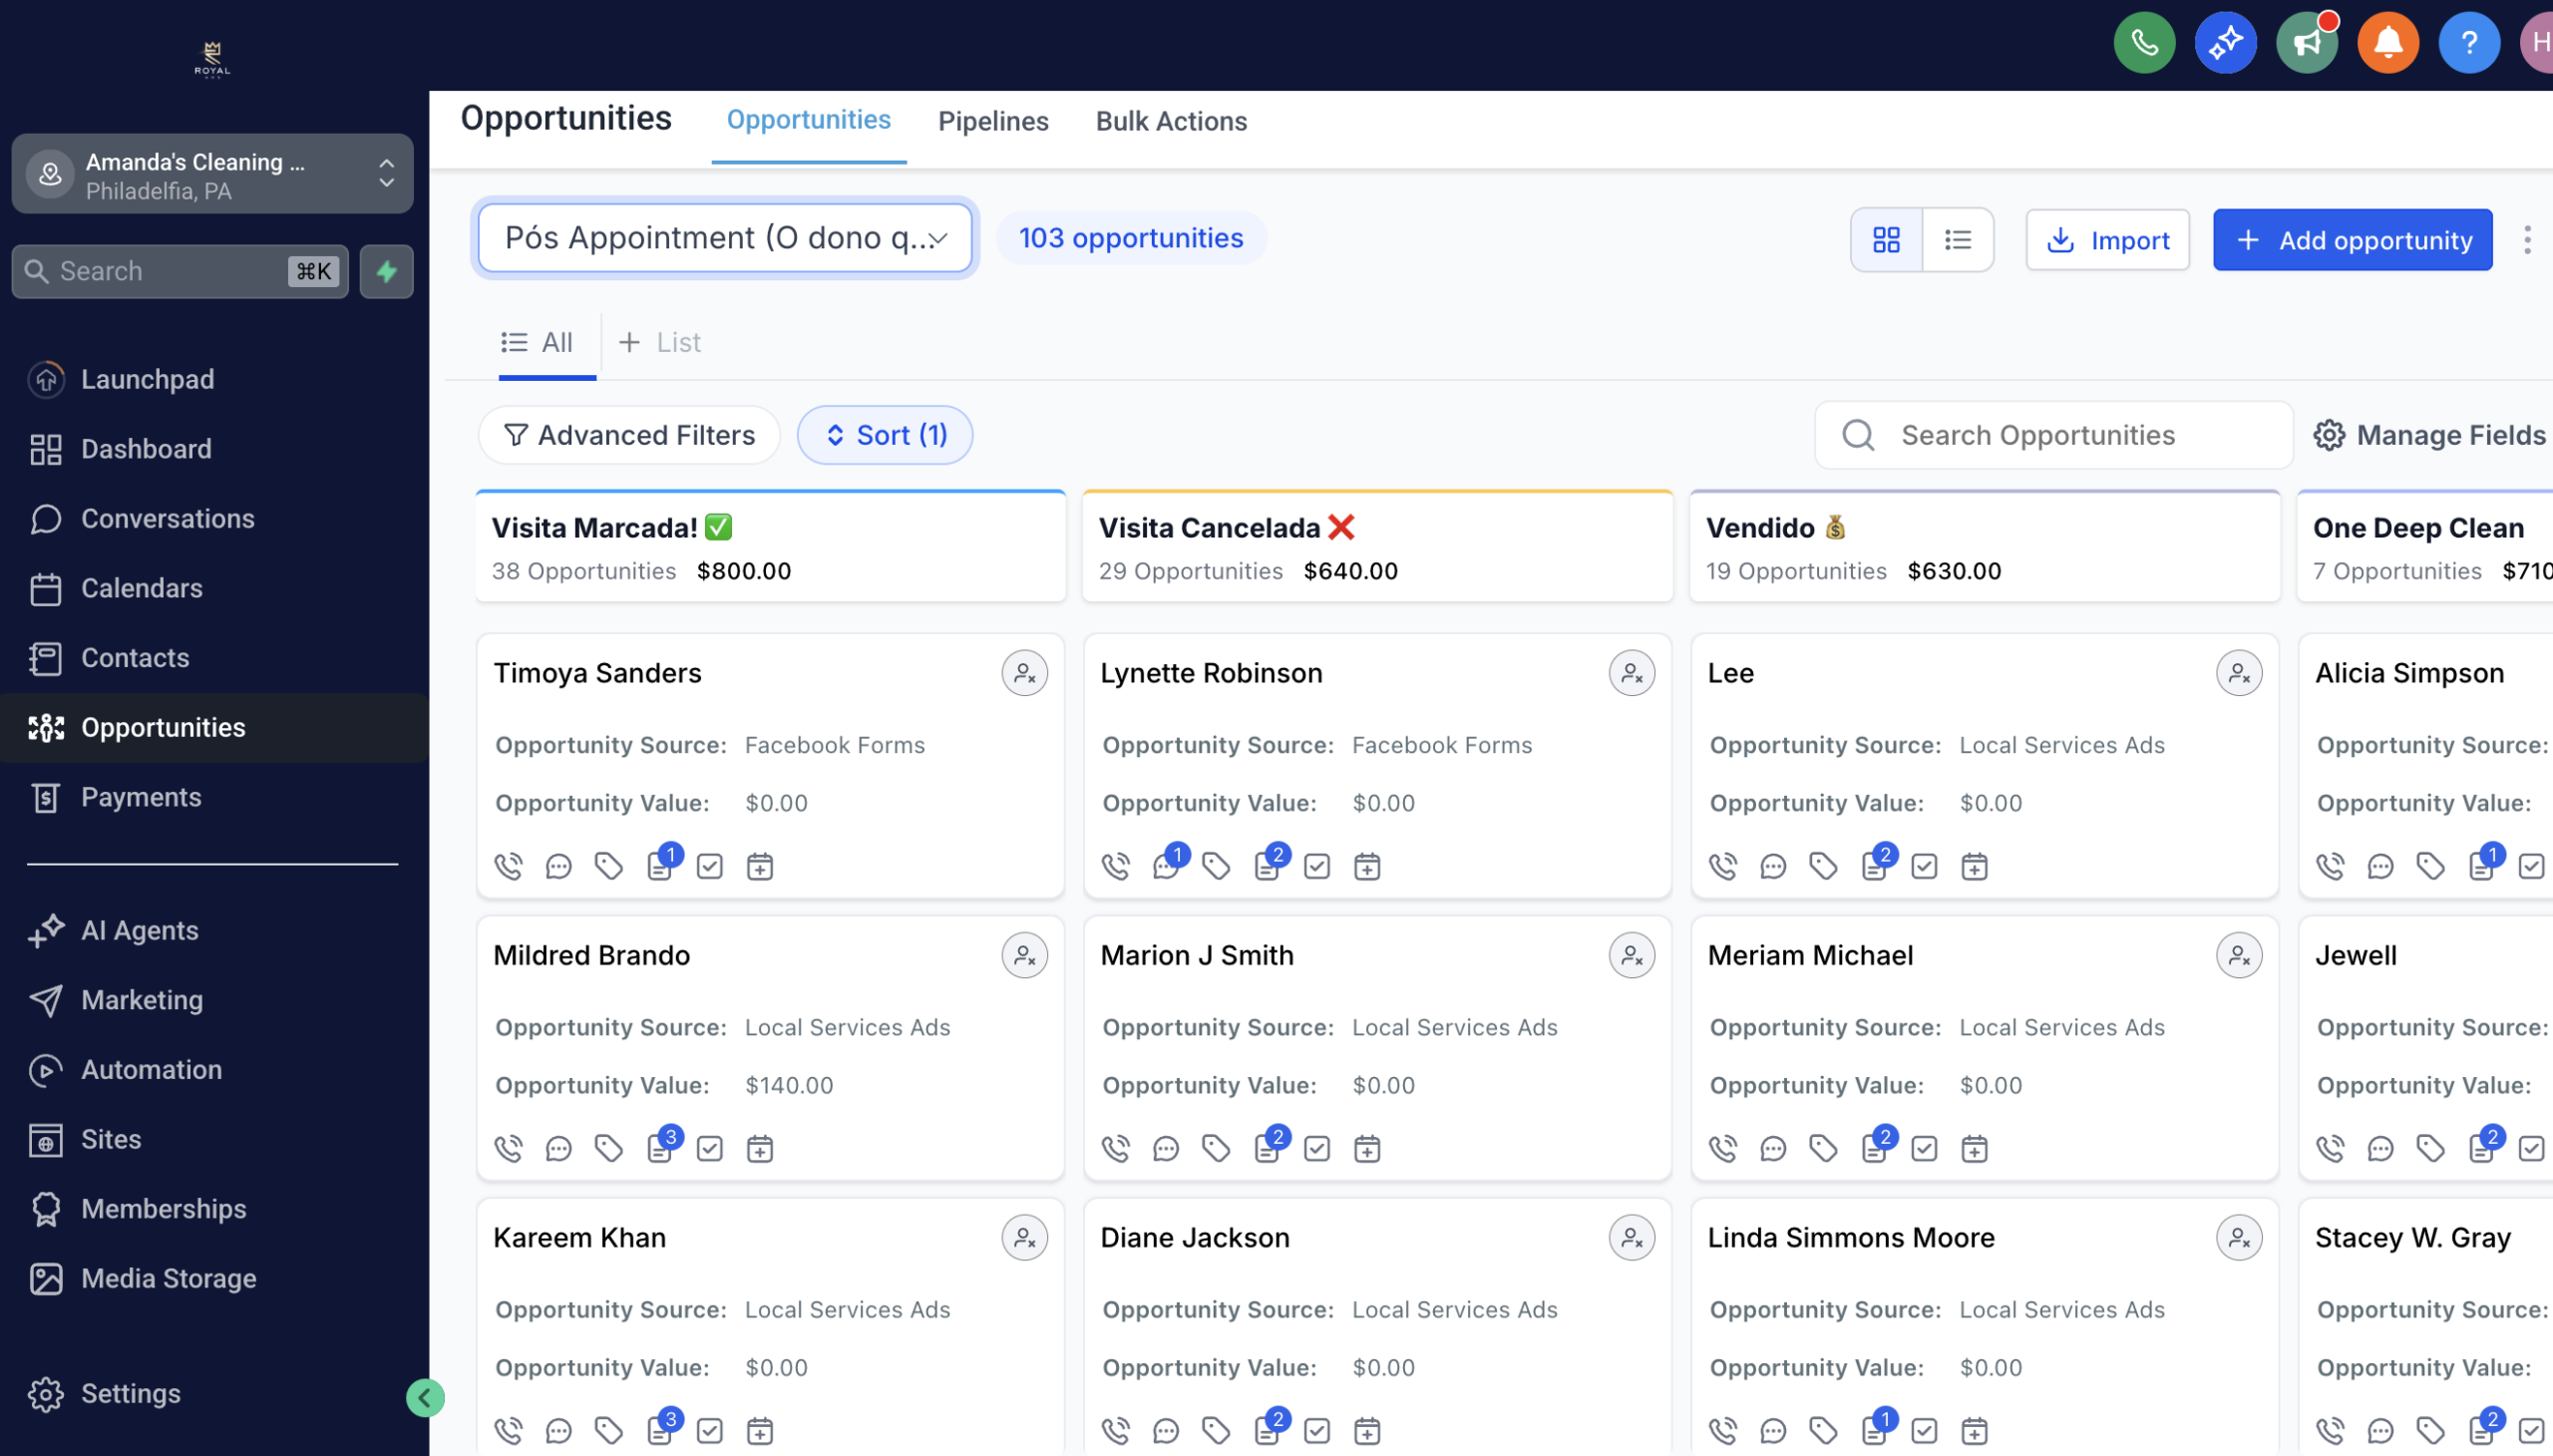Open the Bulk Actions tab
This screenshot has width=2553, height=1456.
1171,121
